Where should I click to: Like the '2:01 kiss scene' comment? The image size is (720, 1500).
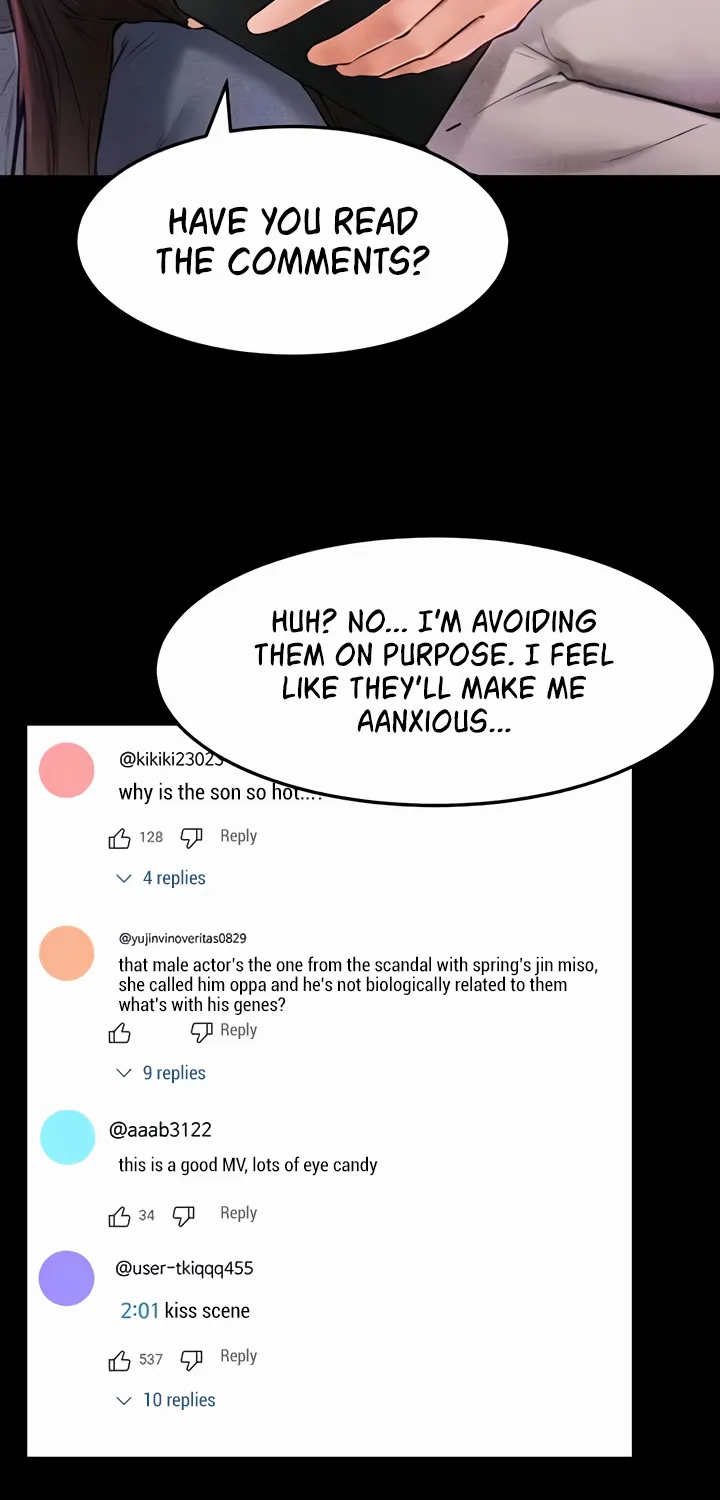pos(120,1360)
